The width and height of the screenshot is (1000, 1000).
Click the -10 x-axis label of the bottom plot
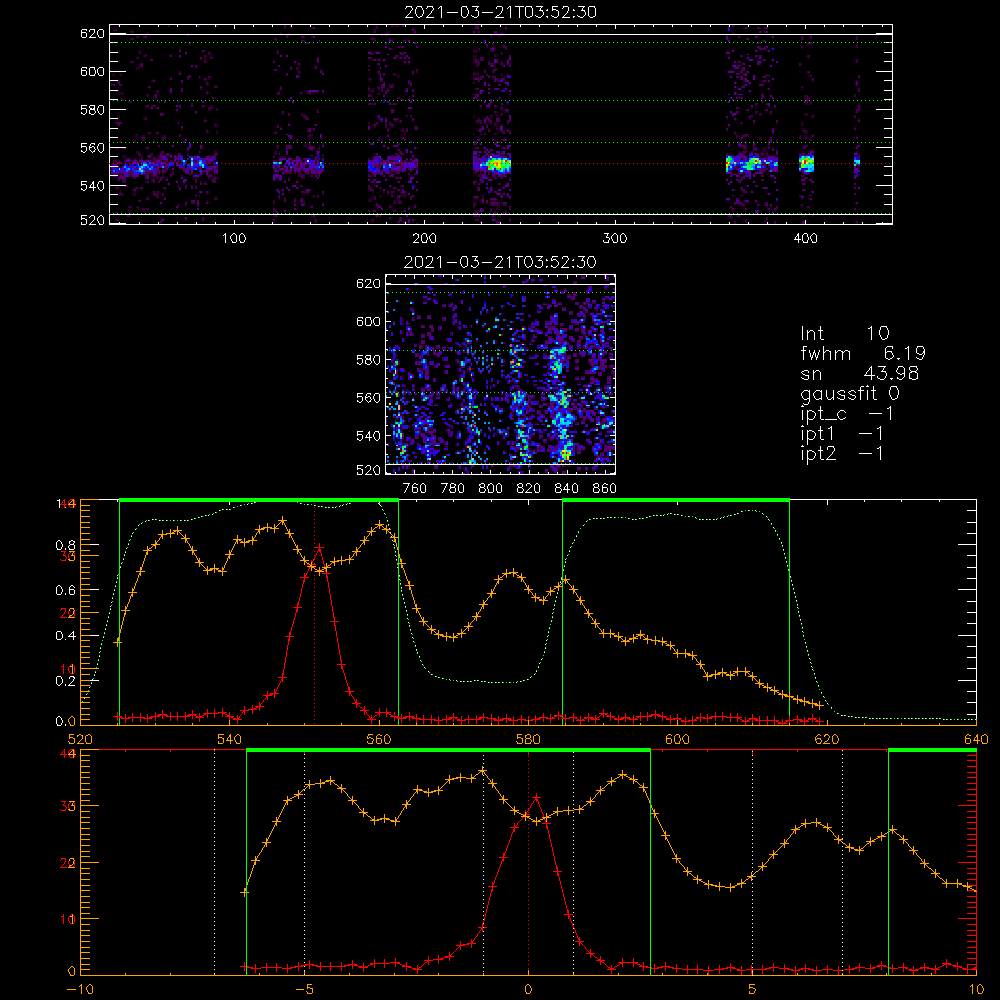(80, 989)
